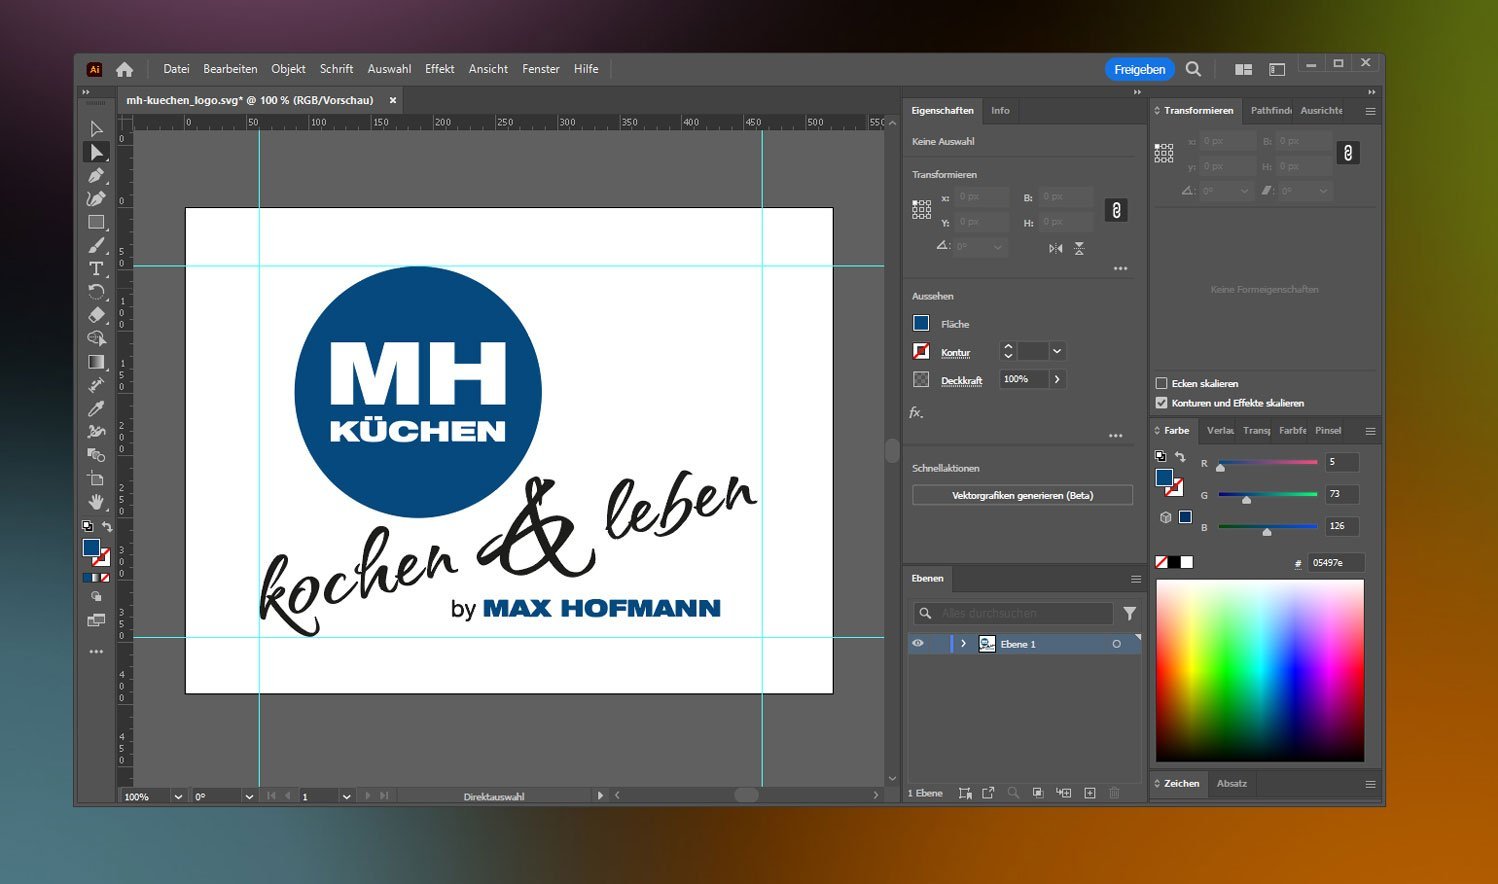This screenshot has width=1498, height=884.
Task: Uncheck Konturen und Effekte skalieren
Action: point(1161,403)
